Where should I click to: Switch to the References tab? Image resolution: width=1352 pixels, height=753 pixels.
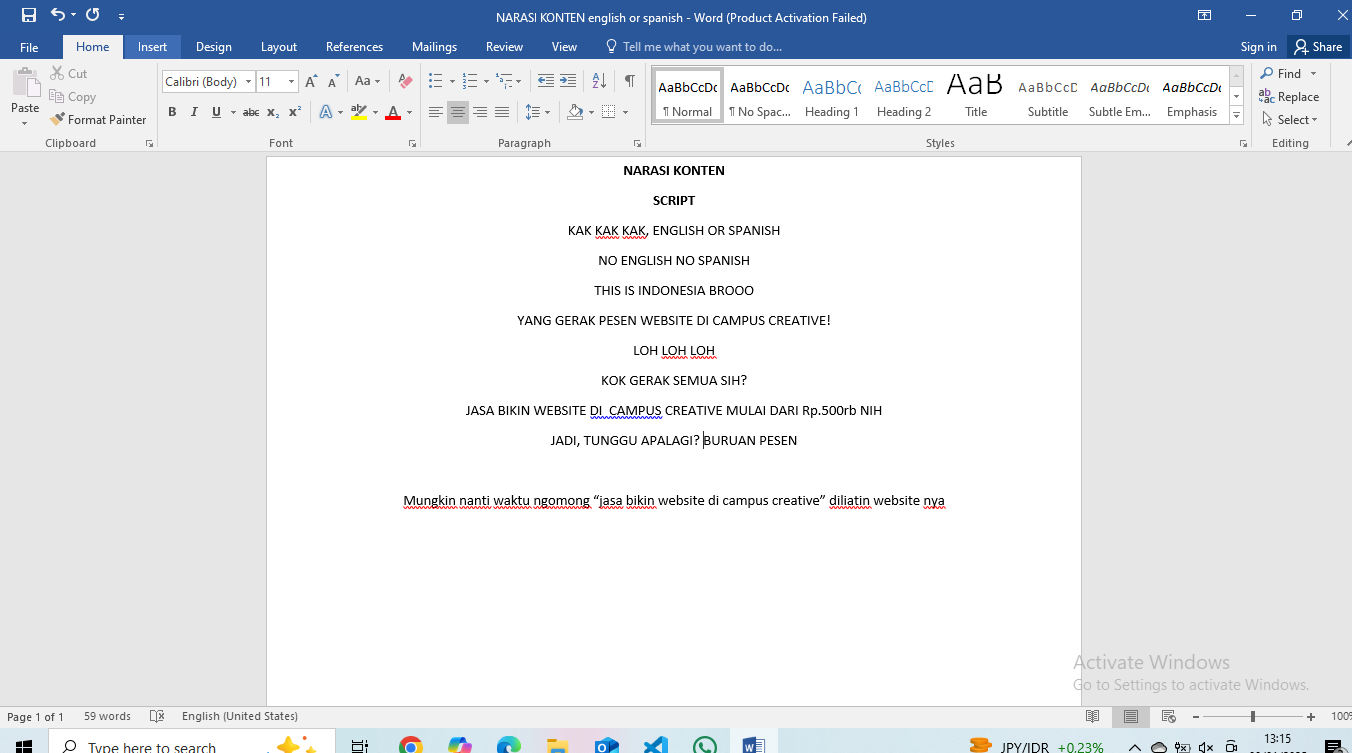(354, 47)
